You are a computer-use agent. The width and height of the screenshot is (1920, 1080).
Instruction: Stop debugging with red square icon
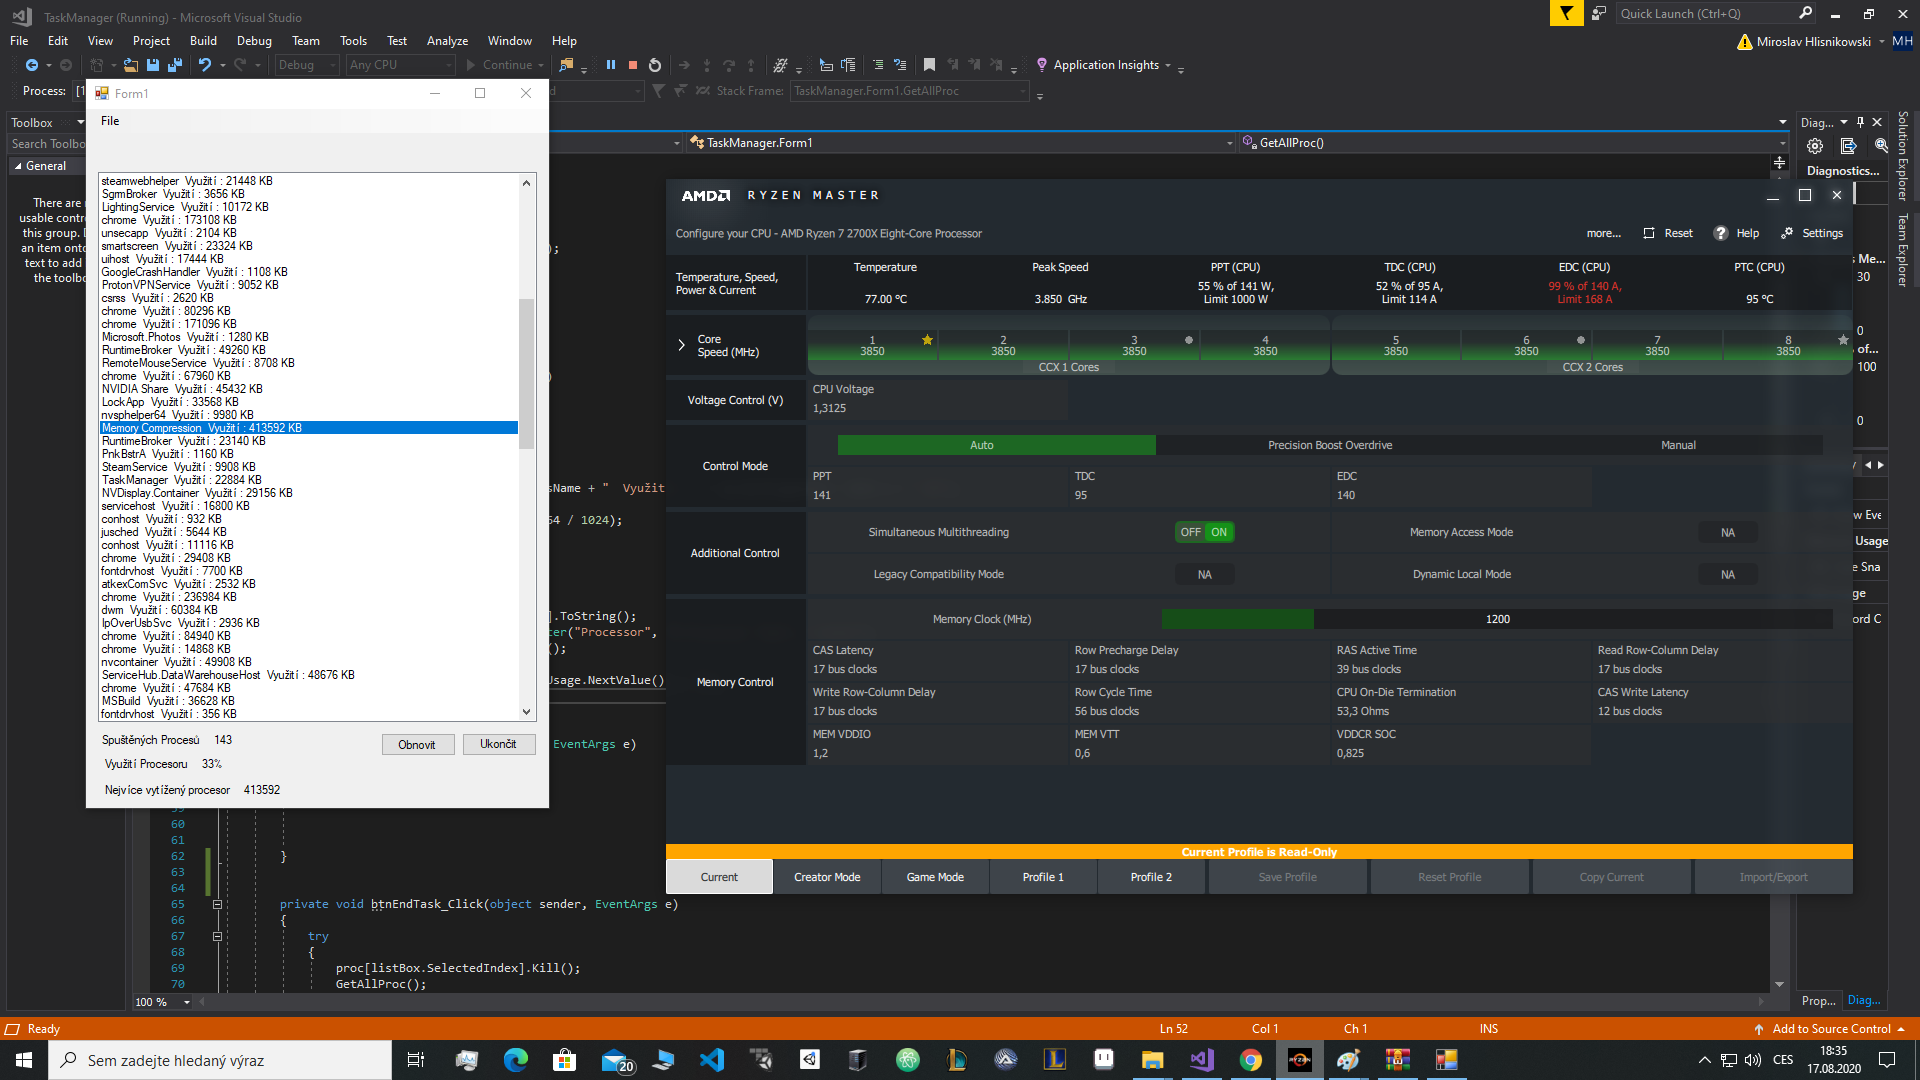pos(633,65)
